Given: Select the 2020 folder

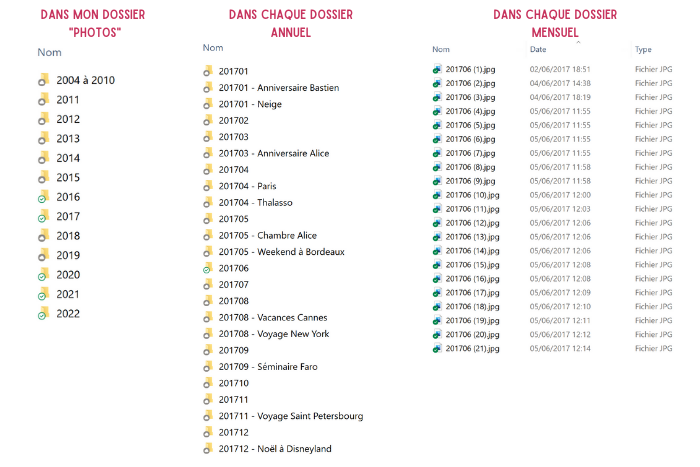Looking at the screenshot, I should coord(68,275).
